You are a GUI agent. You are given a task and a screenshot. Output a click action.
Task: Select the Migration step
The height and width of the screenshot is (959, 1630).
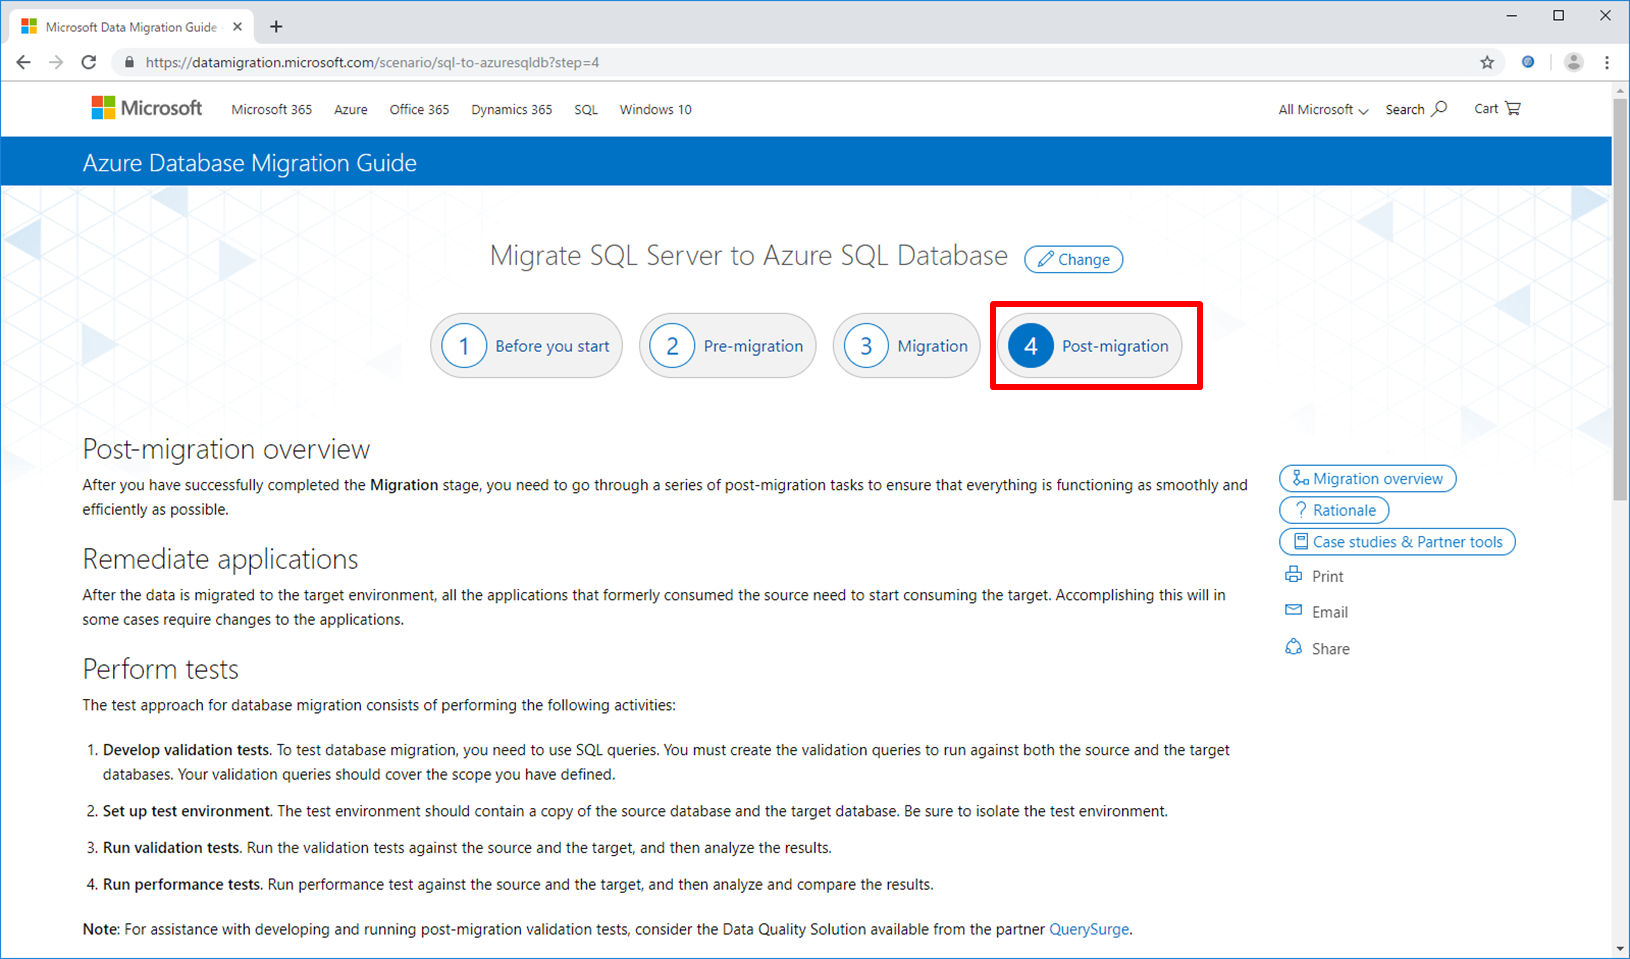(906, 346)
